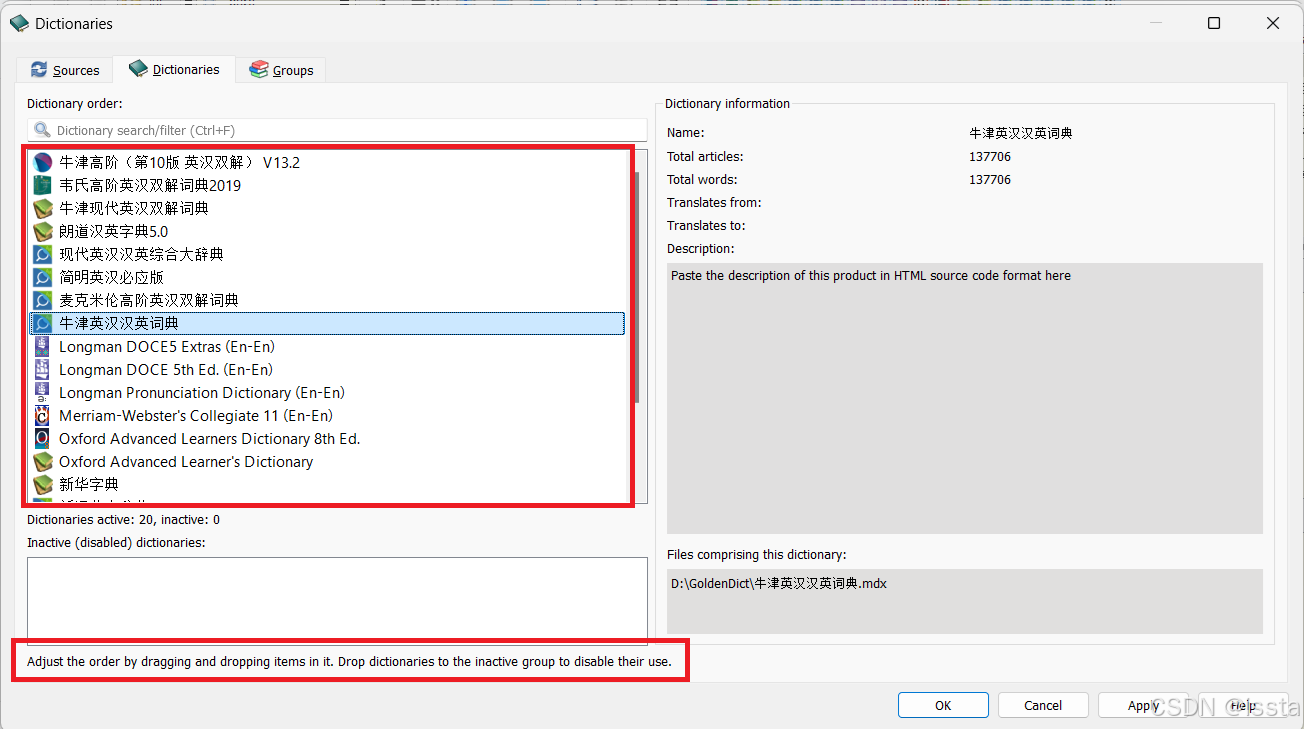The image size is (1304, 729).
Task: Close the Dictionaries window
Action: pos(1273,23)
